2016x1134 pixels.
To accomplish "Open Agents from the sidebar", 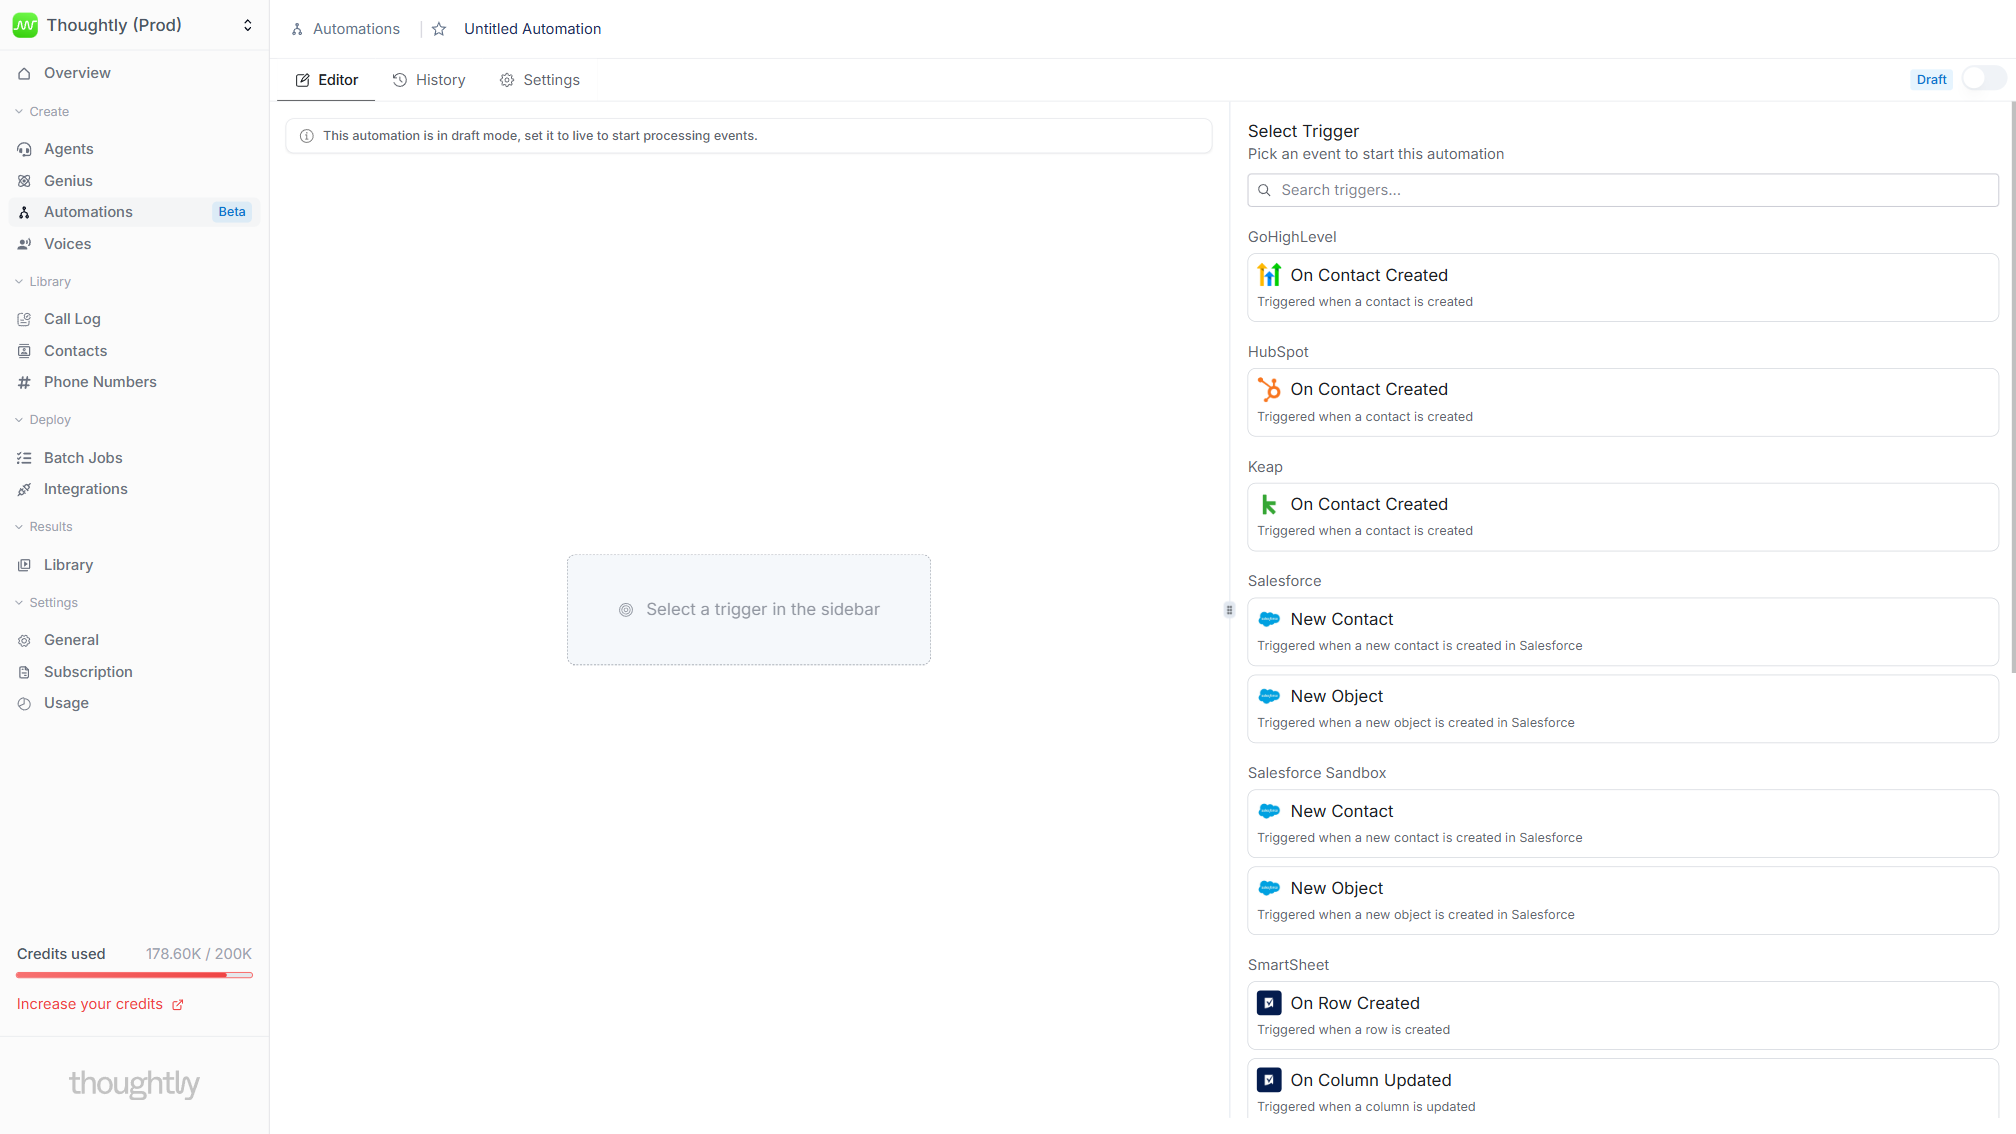I will 68,149.
